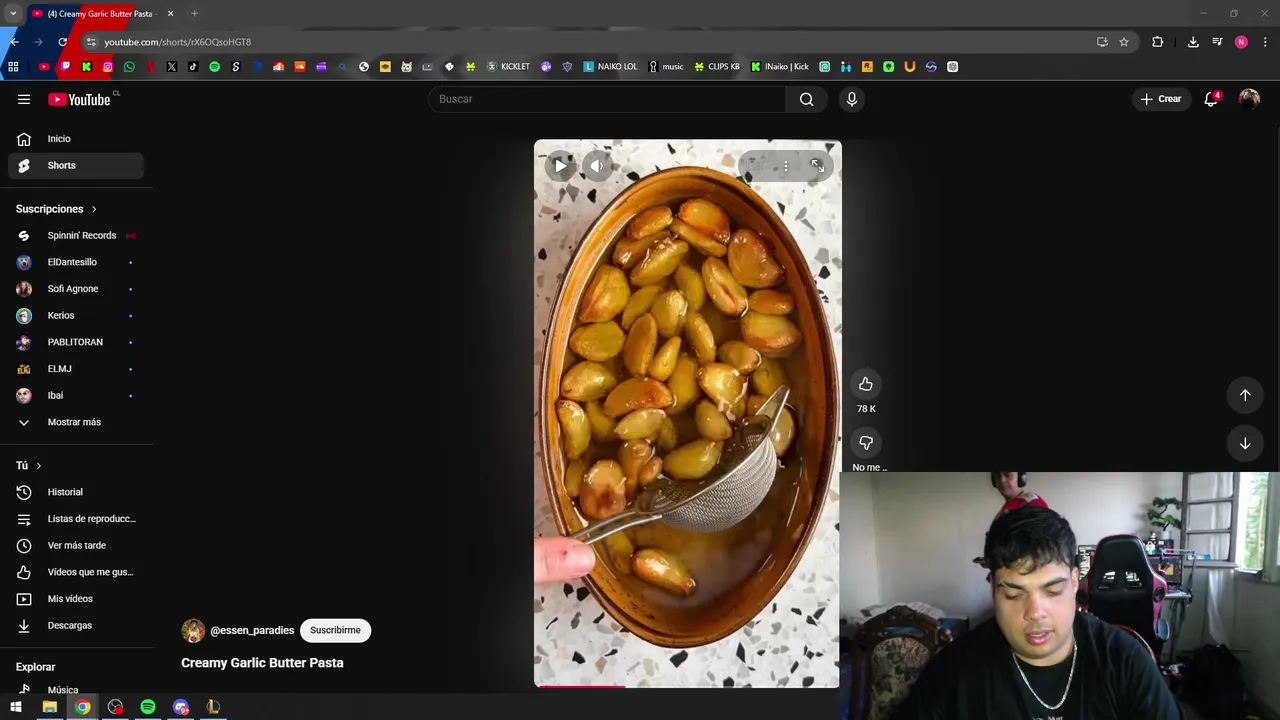Image resolution: width=1280 pixels, height=720 pixels.
Task: Open League of Legends taskbar icon
Action: tap(213, 707)
